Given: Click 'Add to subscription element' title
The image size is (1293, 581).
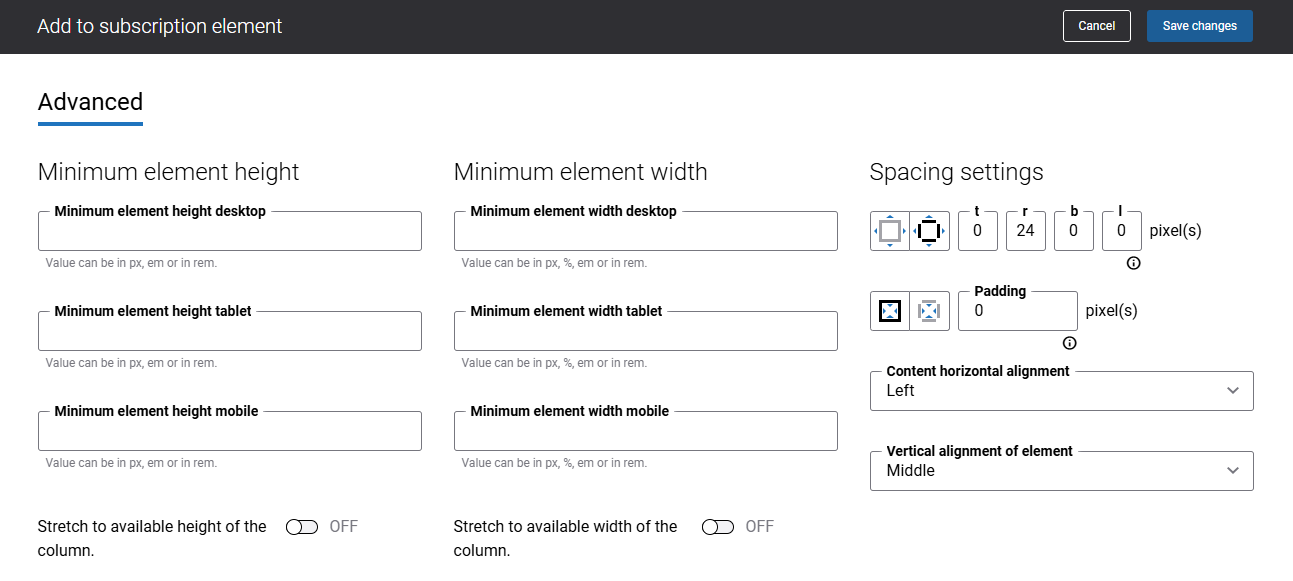Looking at the screenshot, I should click(x=160, y=26).
